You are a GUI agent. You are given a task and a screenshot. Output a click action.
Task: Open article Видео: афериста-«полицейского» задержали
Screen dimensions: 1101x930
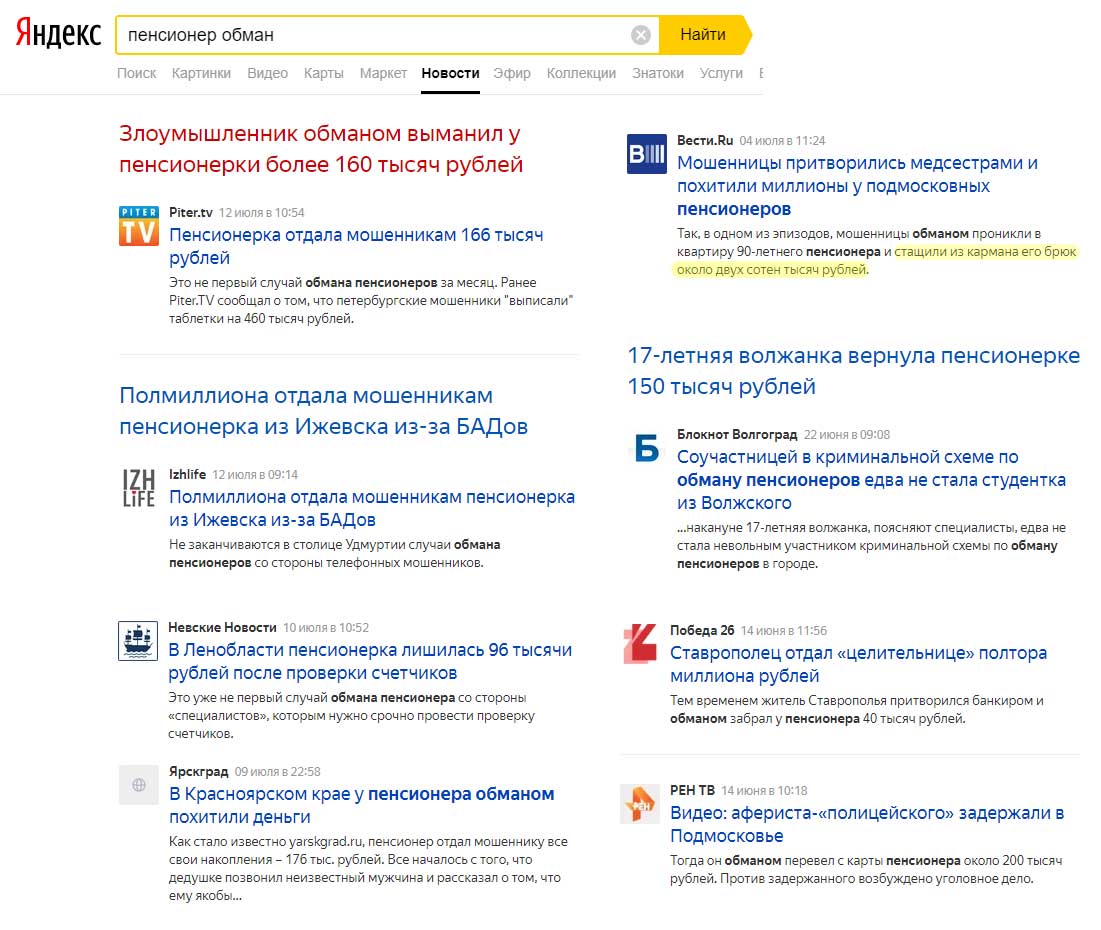867,824
